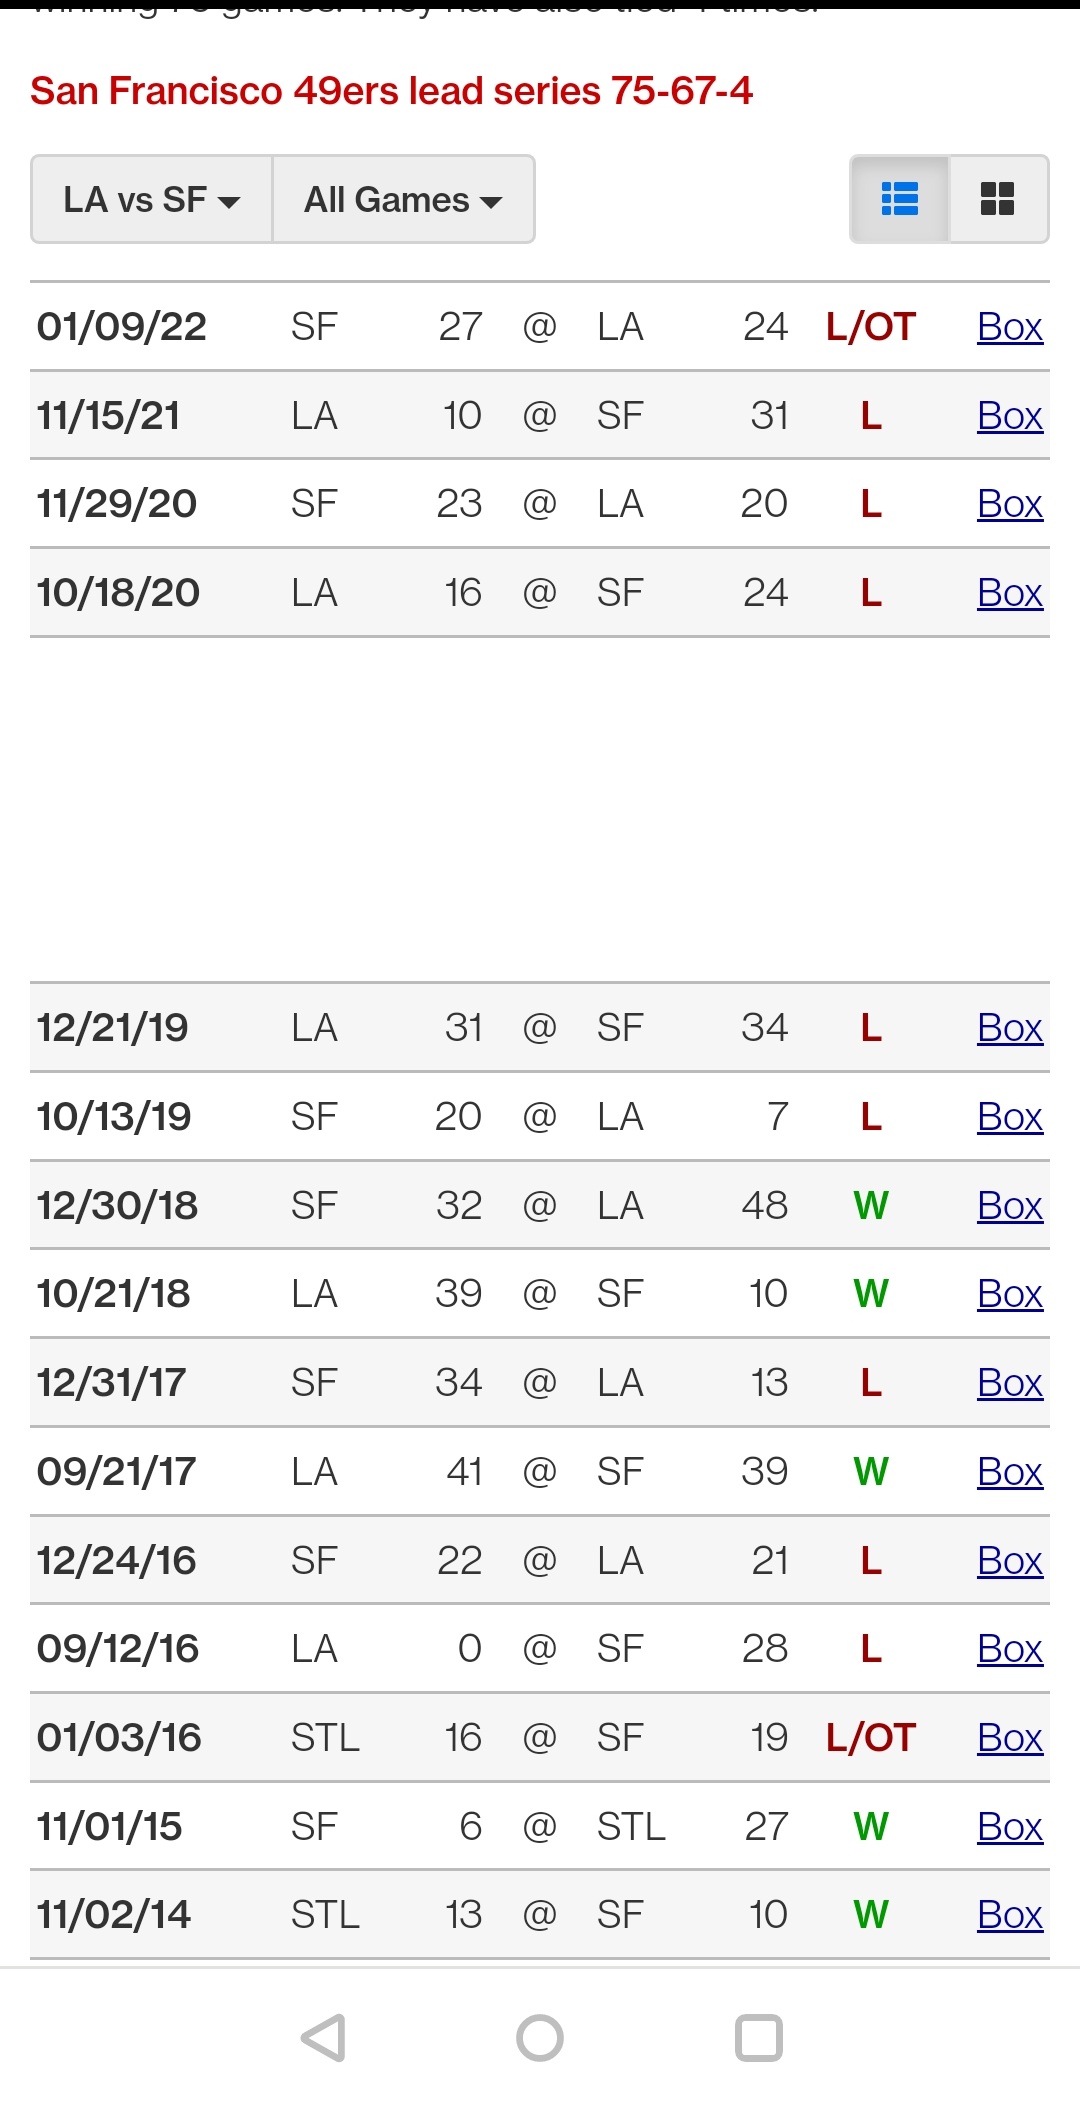The height and width of the screenshot is (2102, 1080).
Task: View Box link for 09/21/17 game
Action: 1010,1472
